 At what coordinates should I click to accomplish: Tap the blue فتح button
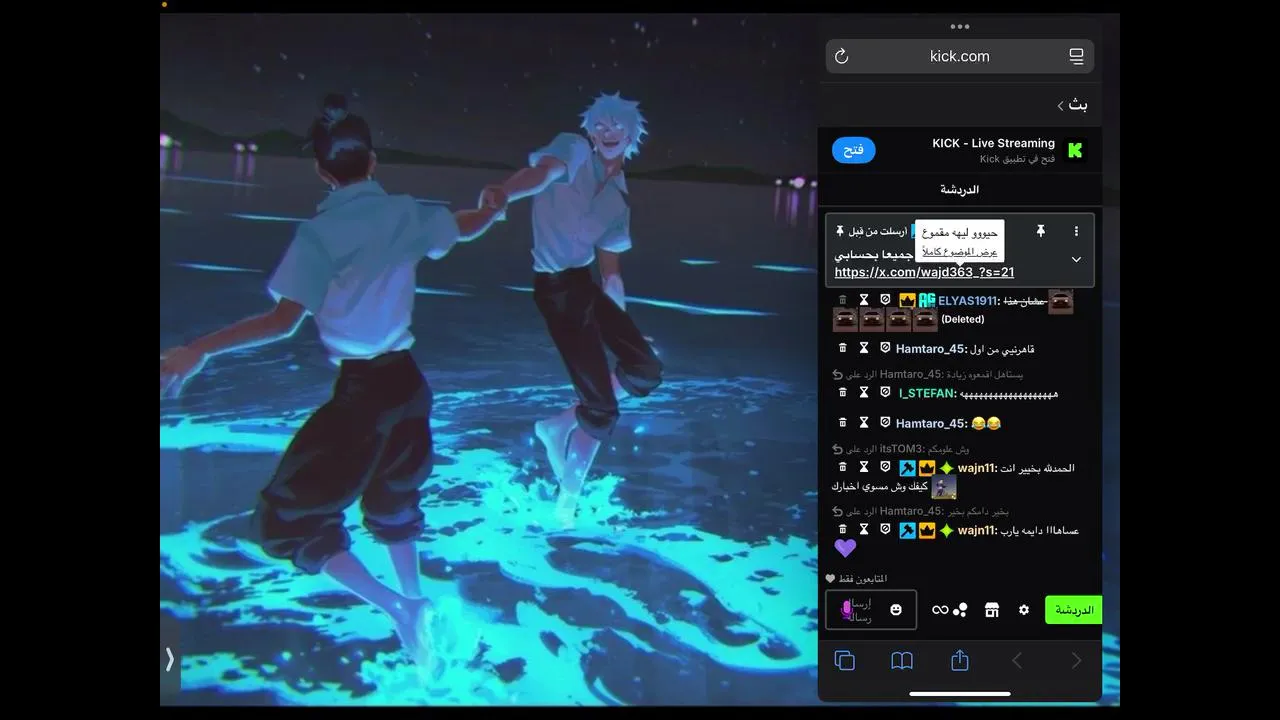854,150
